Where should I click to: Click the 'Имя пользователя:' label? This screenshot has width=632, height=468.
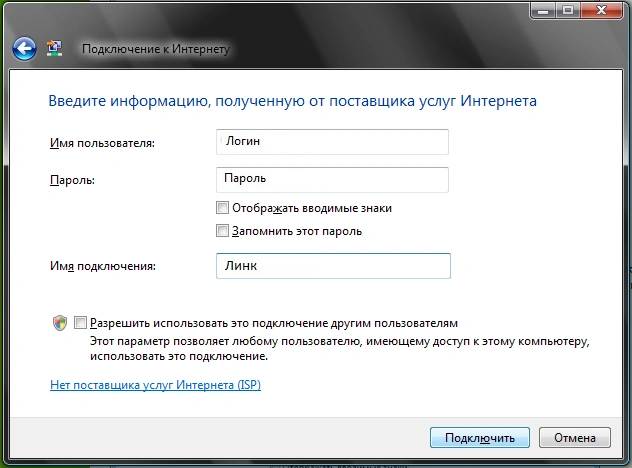click(x=102, y=144)
